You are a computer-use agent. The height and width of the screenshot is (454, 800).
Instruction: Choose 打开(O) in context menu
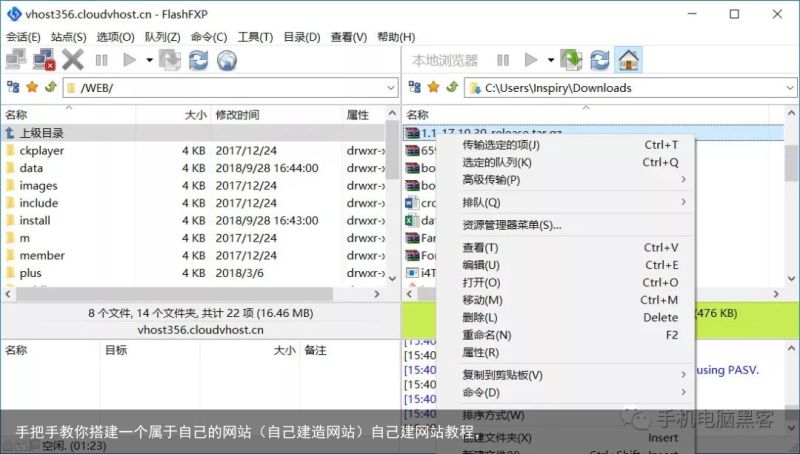pos(565,283)
